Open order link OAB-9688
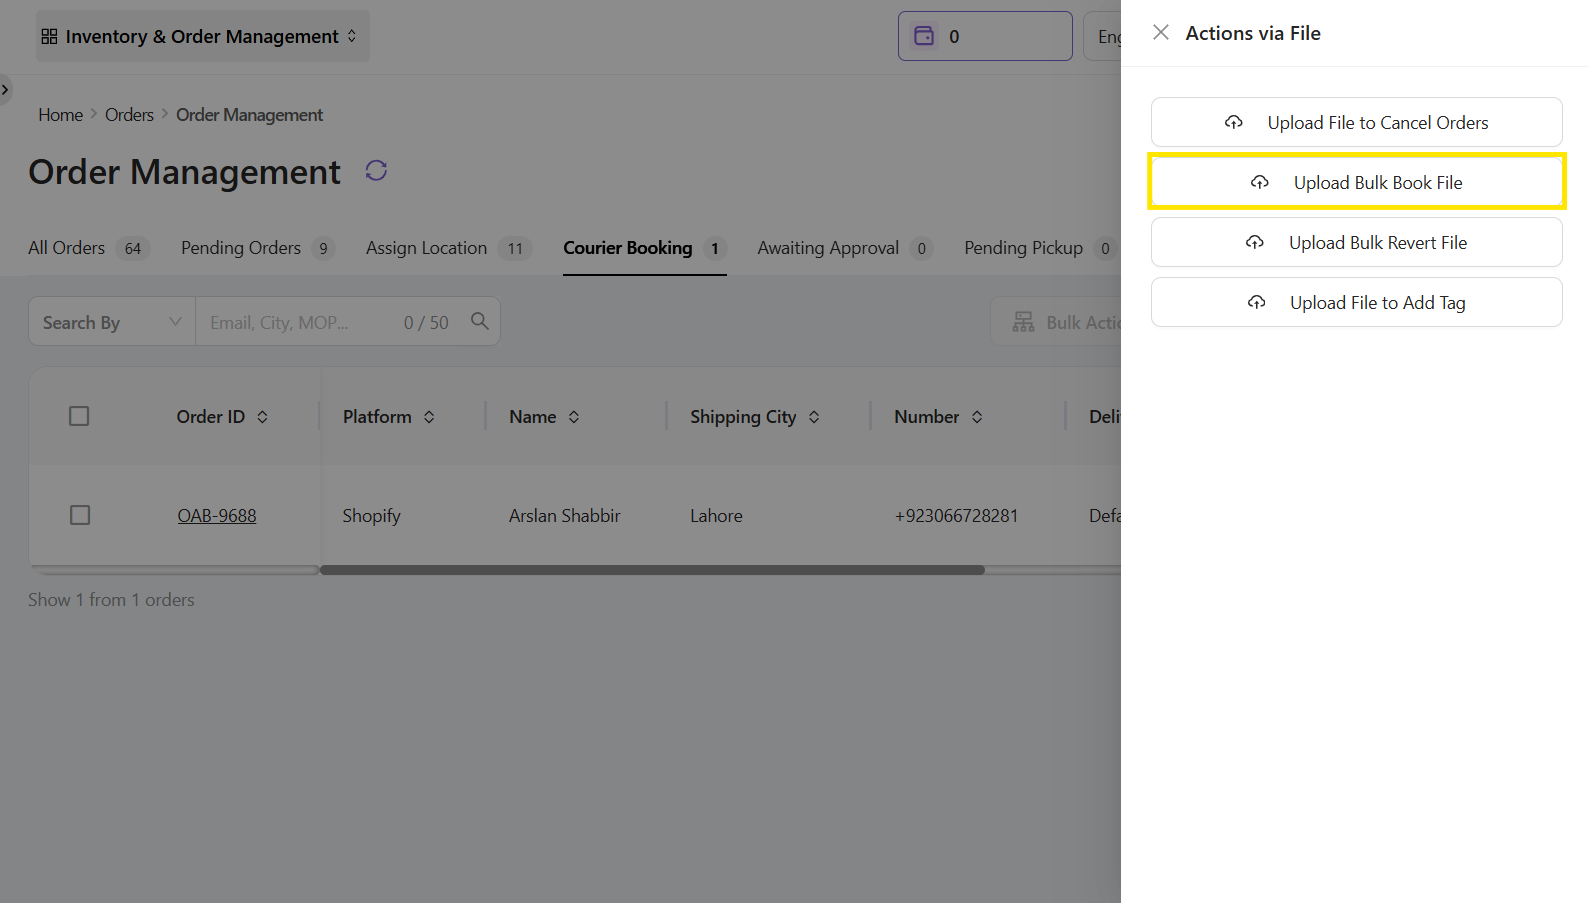The height and width of the screenshot is (903, 1588). pos(217,516)
